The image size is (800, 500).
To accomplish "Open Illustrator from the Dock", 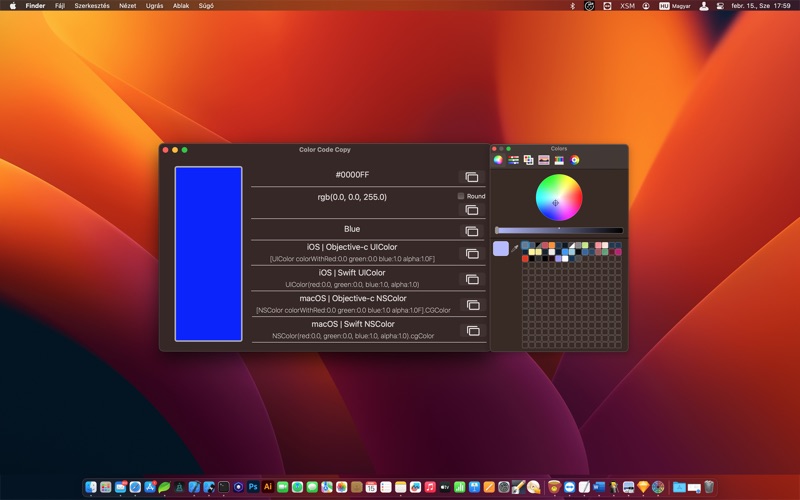I will [268, 487].
